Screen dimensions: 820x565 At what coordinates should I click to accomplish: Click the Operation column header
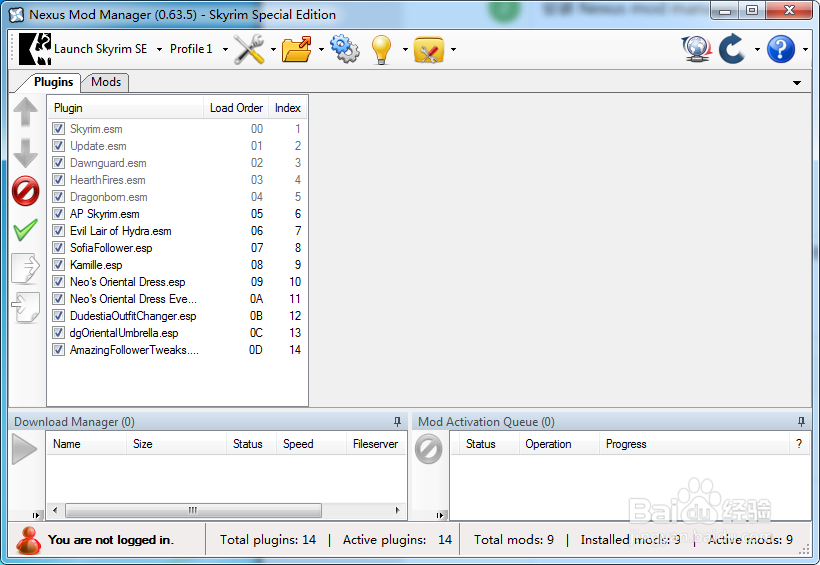tap(559, 444)
